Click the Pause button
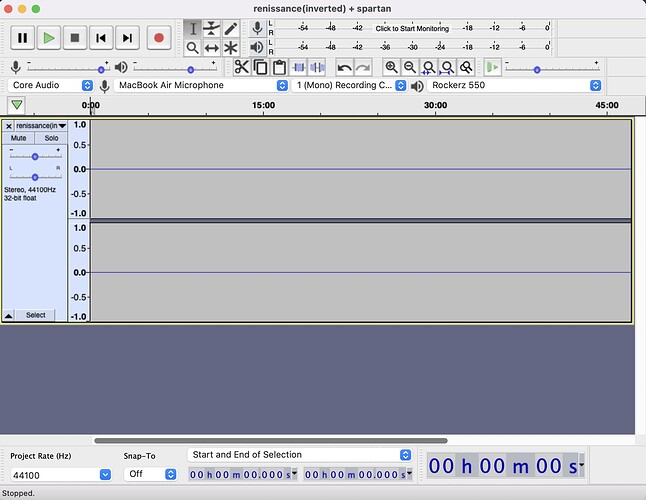 point(22,38)
